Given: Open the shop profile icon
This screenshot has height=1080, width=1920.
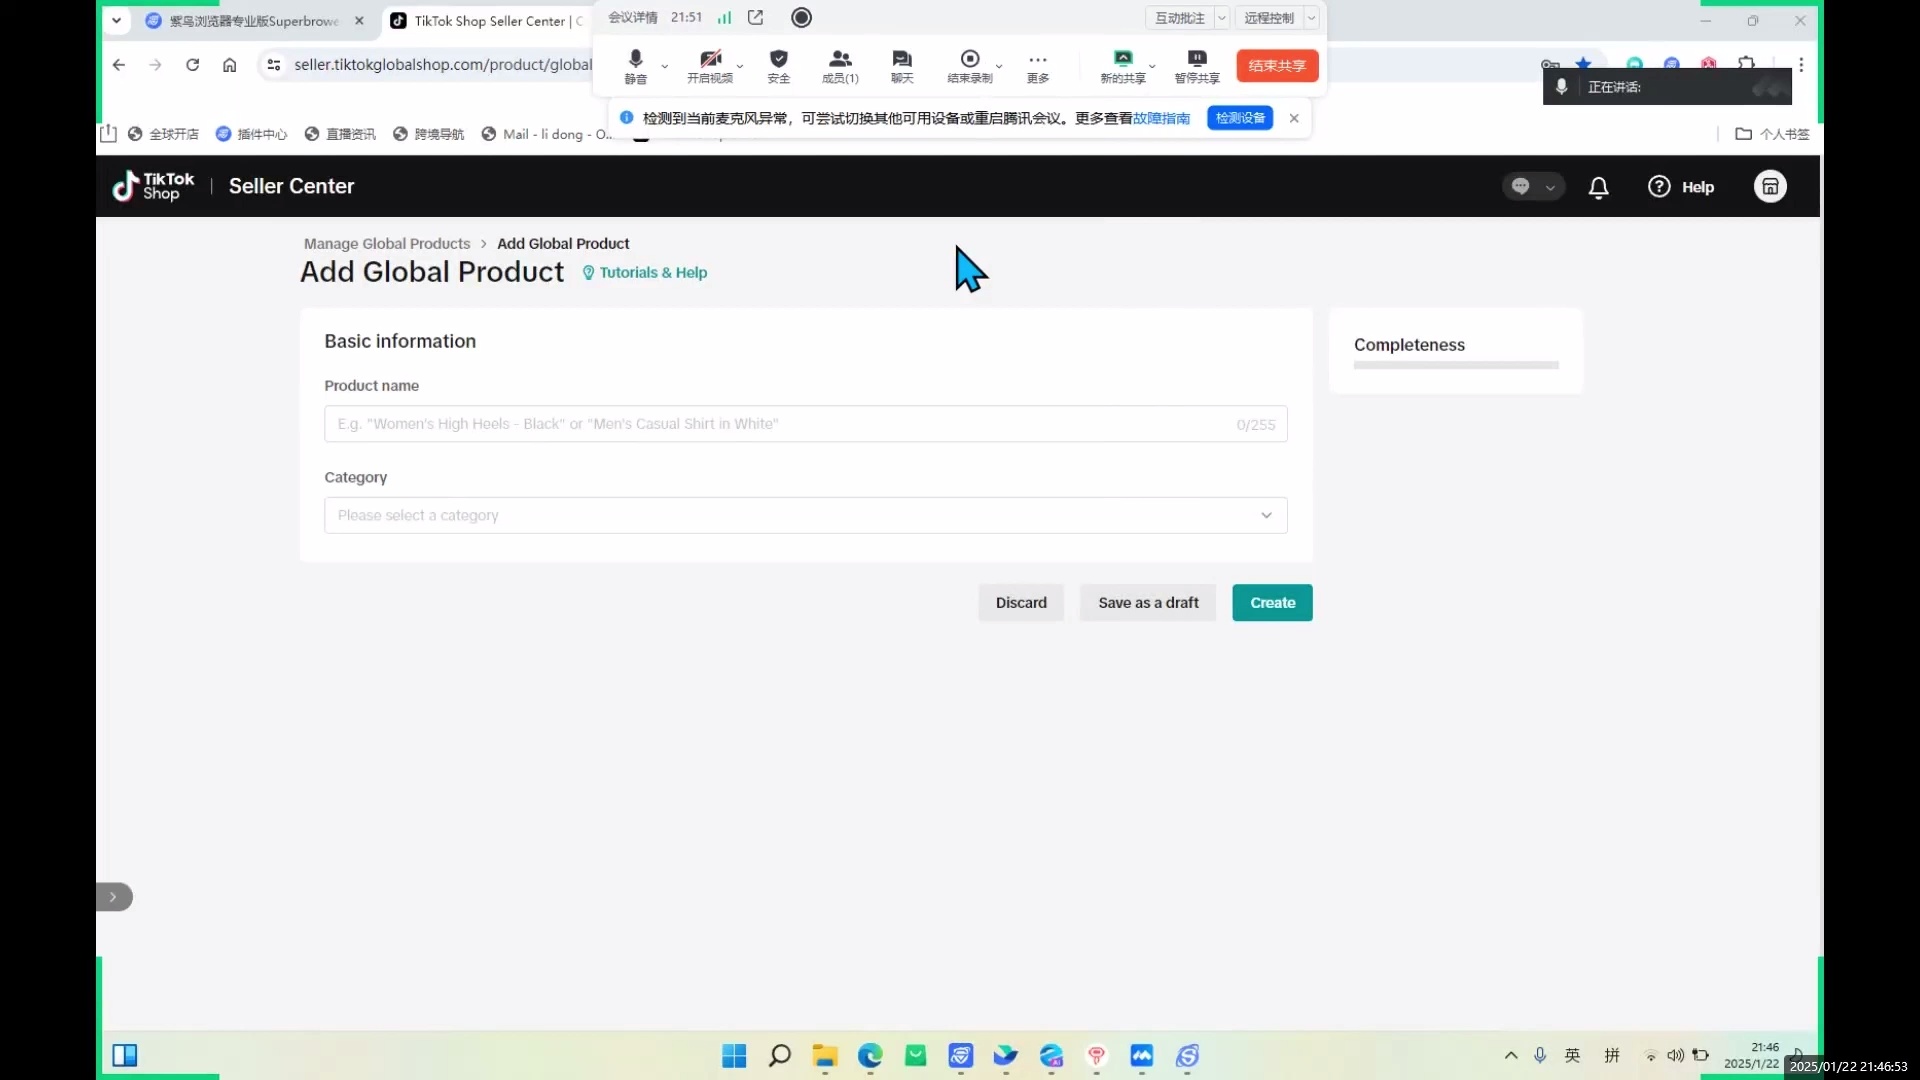Looking at the screenshot, I should (1769, 187).
